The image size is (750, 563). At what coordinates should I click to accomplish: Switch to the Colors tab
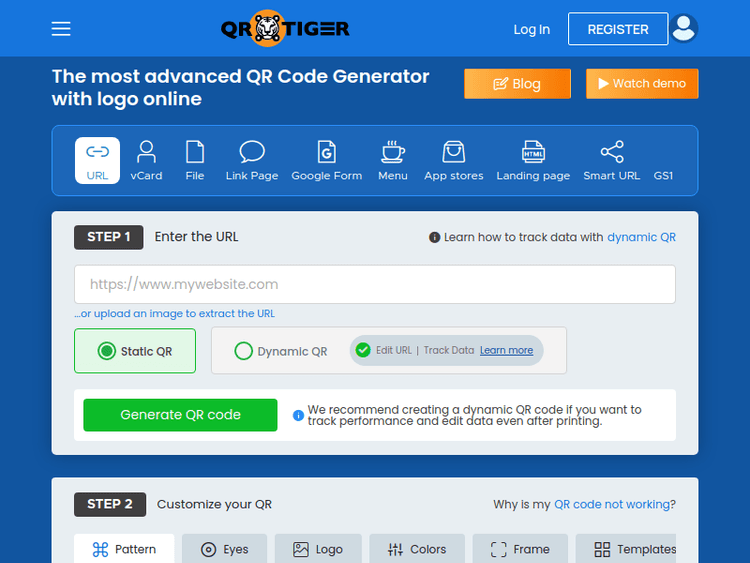pos(417,549)
